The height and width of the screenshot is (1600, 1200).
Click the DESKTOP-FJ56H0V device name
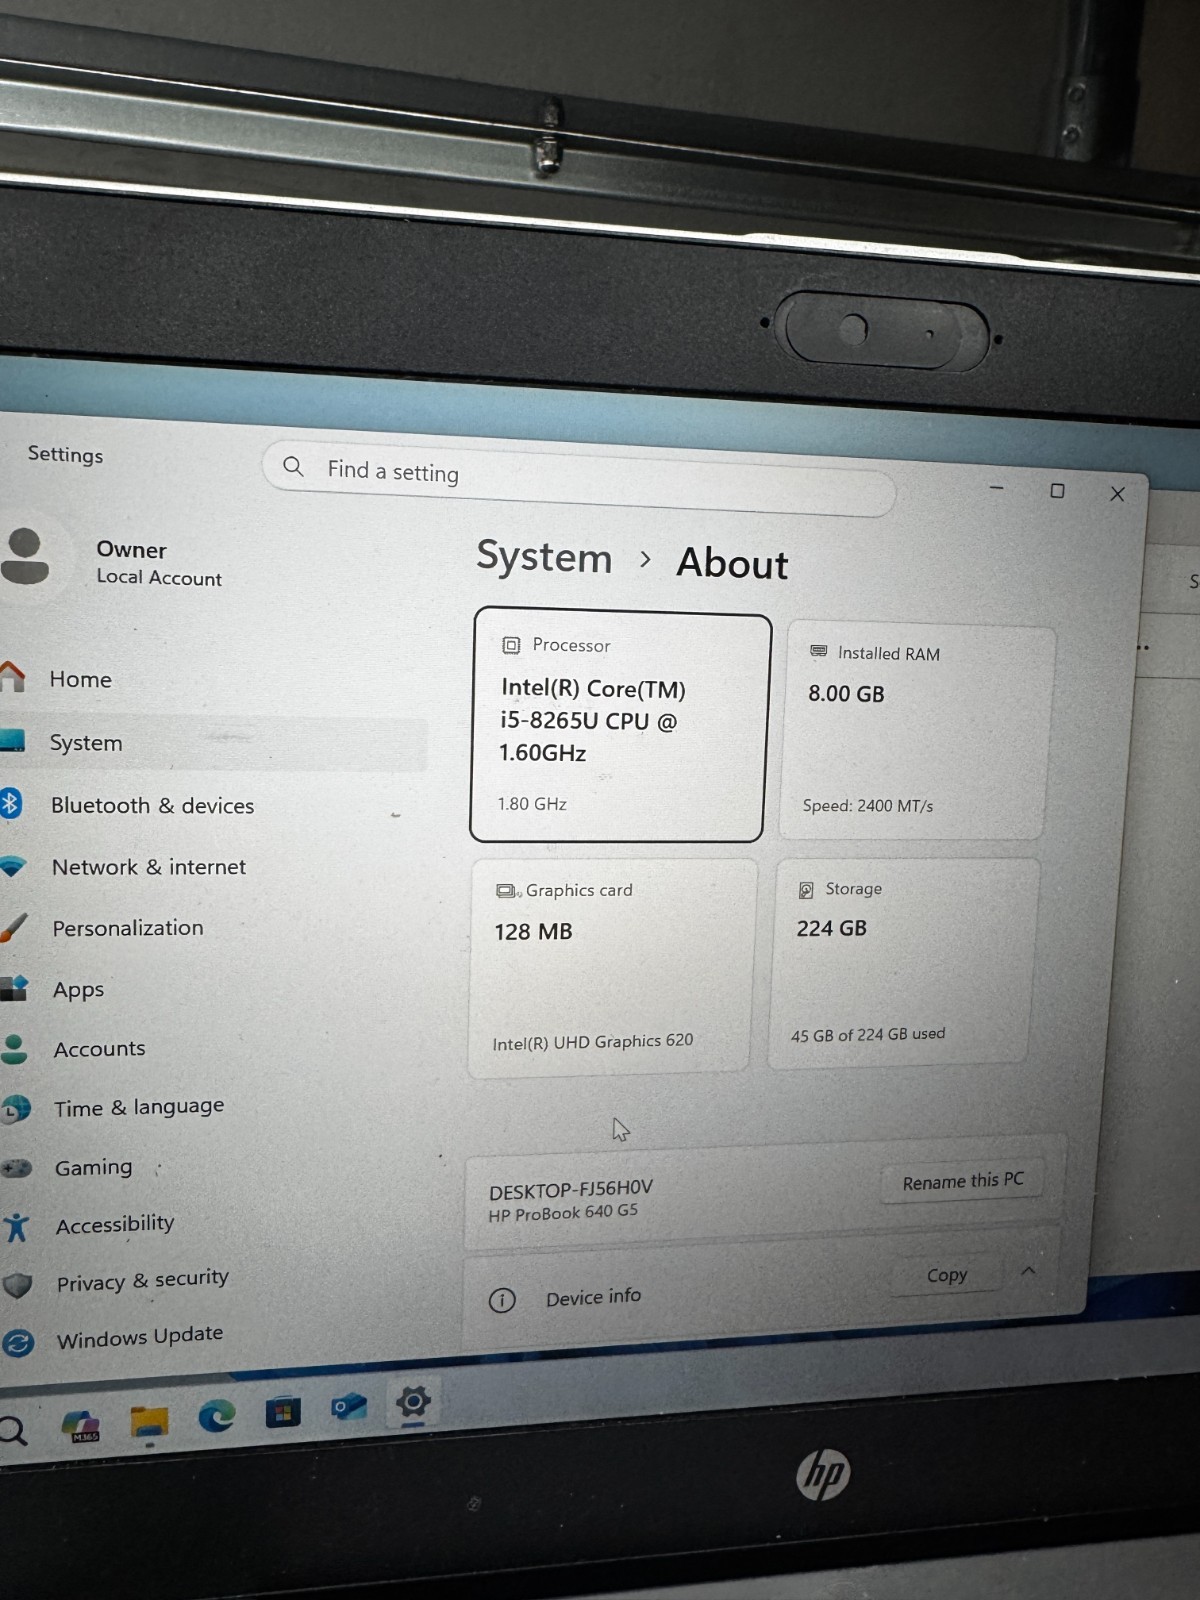tap(571, 1189)
